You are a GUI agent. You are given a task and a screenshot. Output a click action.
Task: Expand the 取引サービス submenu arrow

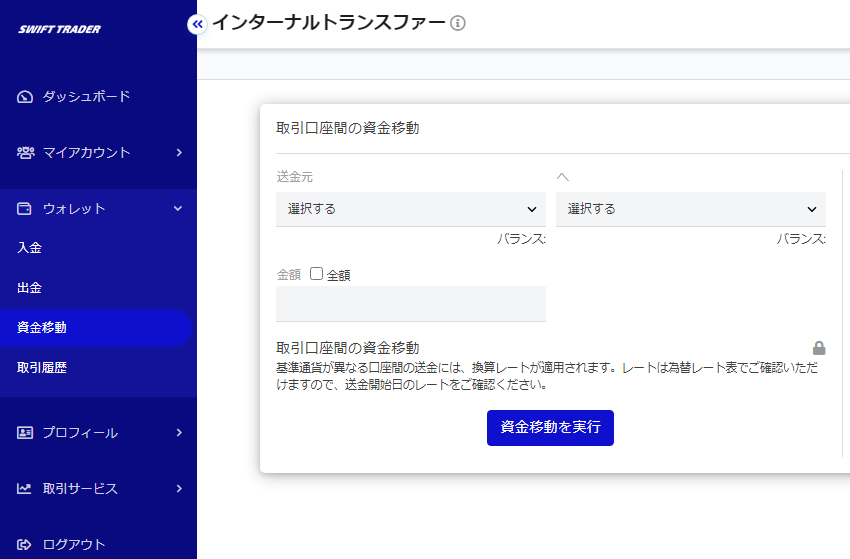coord(178,489)
